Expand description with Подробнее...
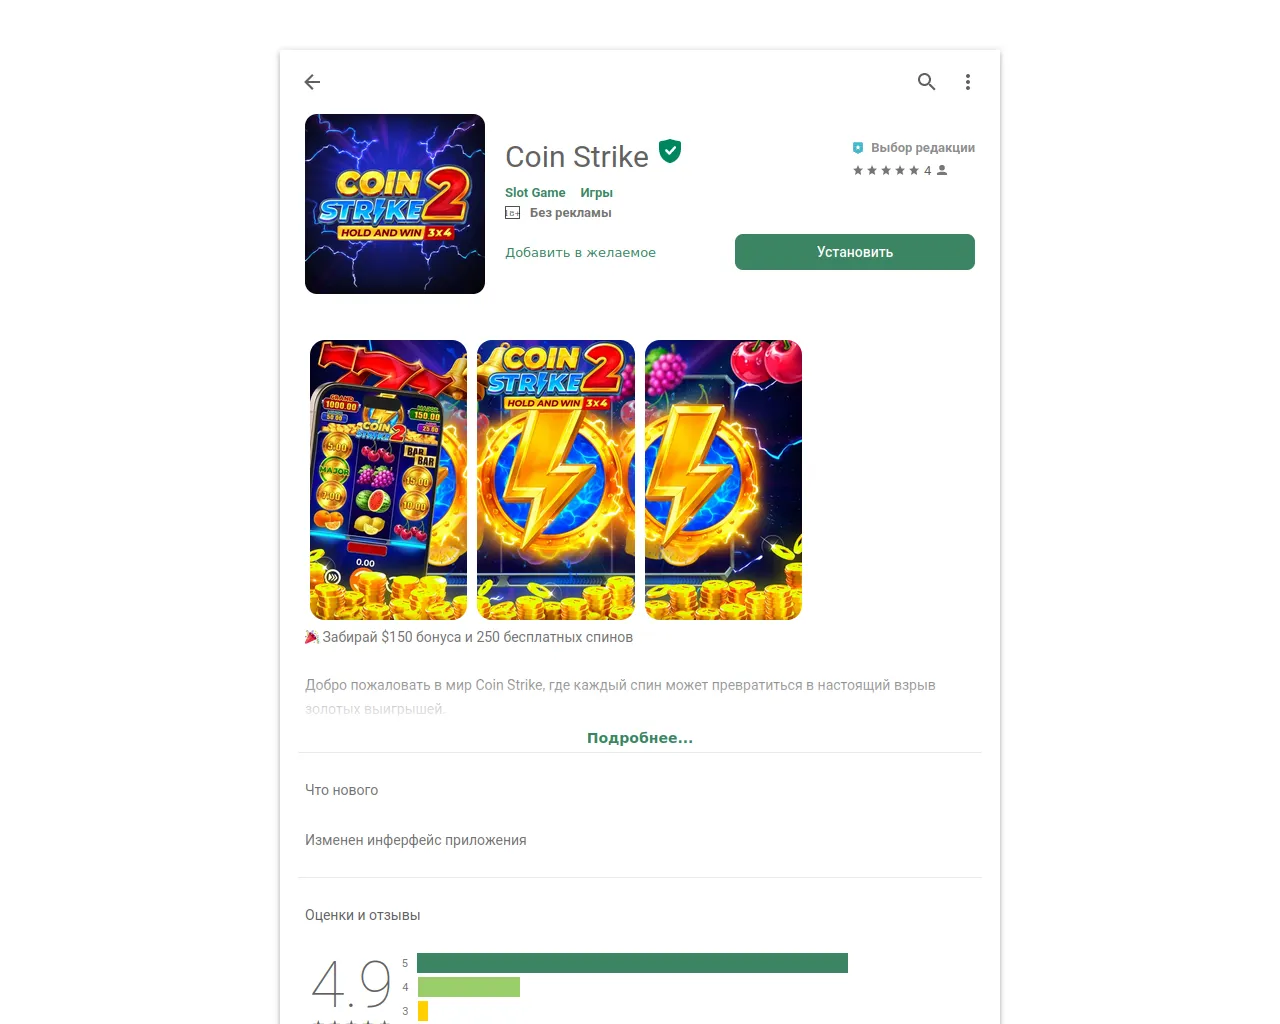This screenshot has width=1280, height=1024. 640,738
